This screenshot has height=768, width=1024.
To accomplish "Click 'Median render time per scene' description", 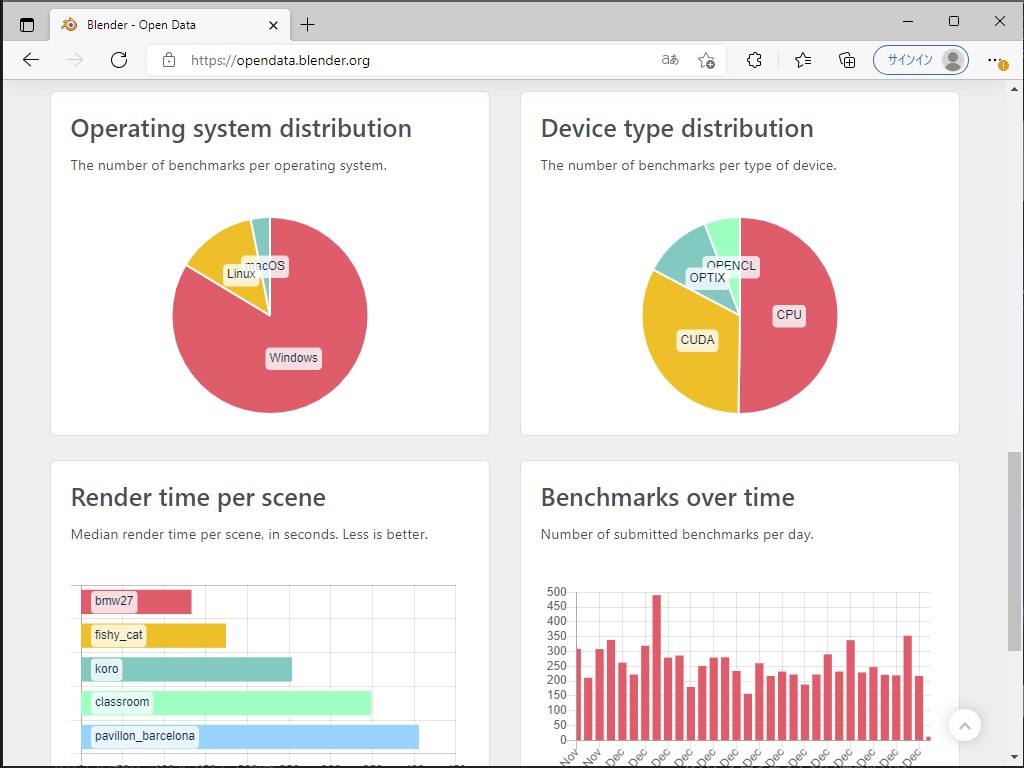I will 249,534.
